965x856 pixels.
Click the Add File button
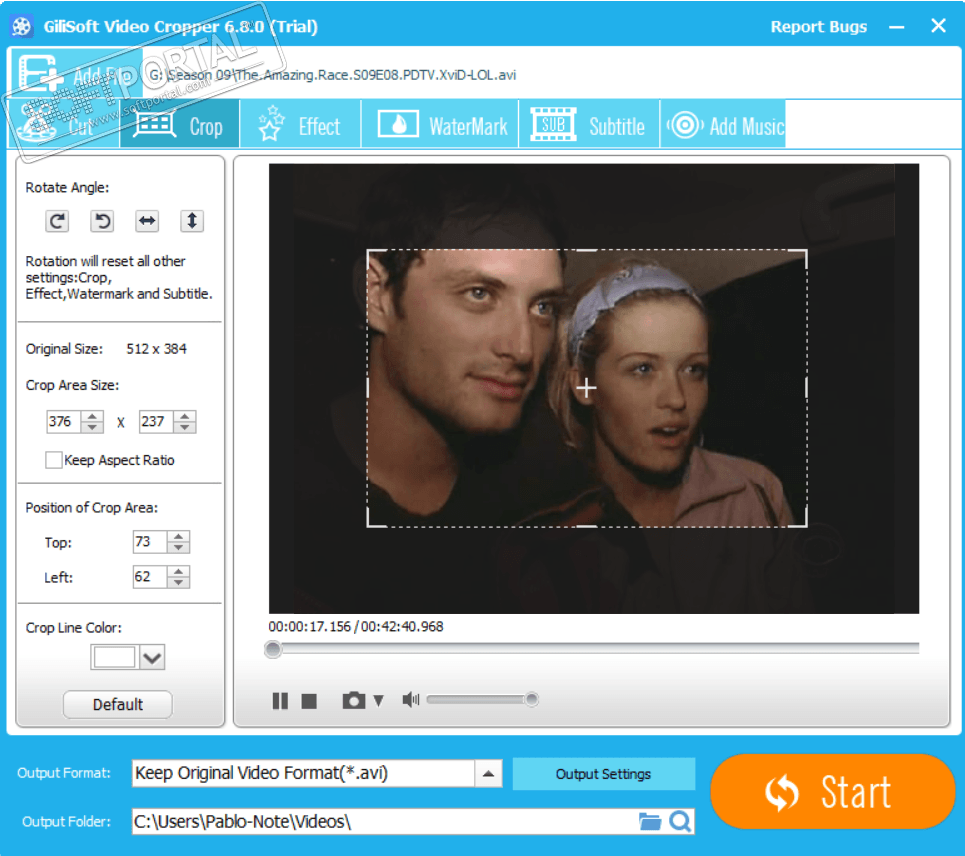pyautogui.click(x=76, y=73)
